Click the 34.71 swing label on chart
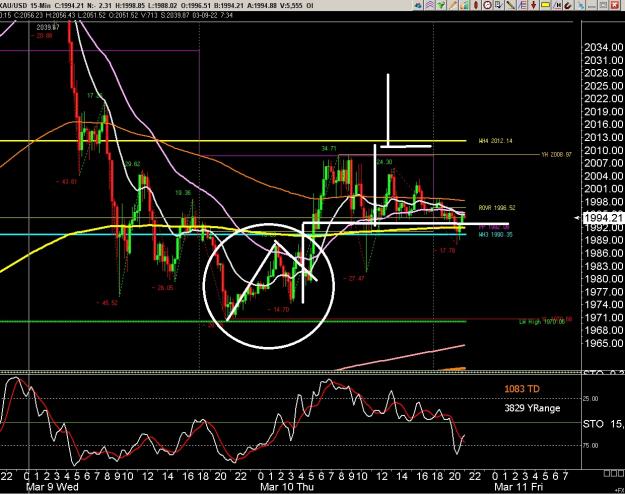Viewport: 625px width, 494px height. (x=329, y=149)
